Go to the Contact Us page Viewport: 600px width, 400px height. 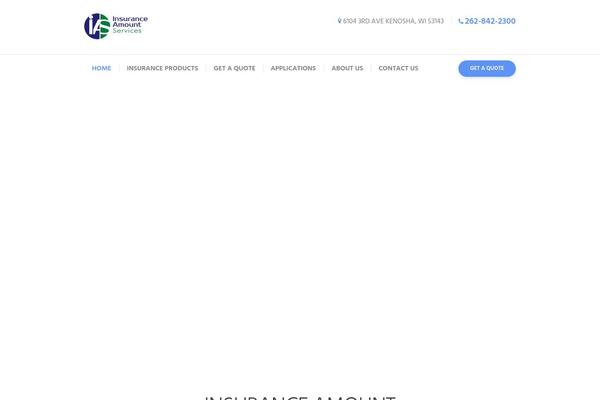point(398,68)
